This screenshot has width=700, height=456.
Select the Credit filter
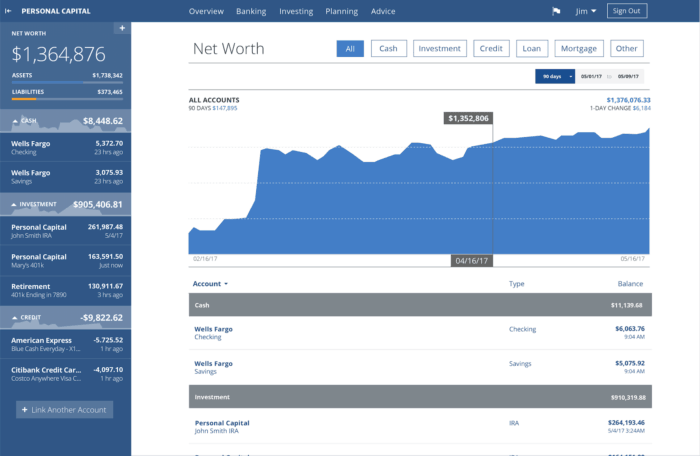(491, 49)
